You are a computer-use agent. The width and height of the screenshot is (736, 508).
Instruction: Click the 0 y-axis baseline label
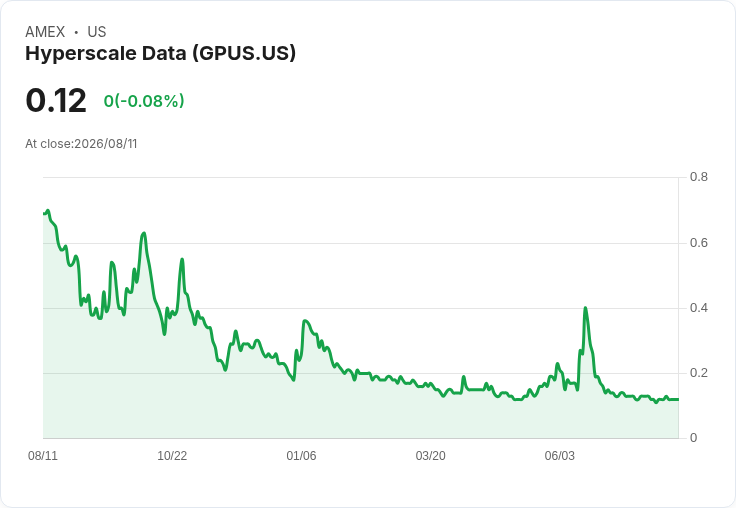pyautogui.click(x=693, y=438)
